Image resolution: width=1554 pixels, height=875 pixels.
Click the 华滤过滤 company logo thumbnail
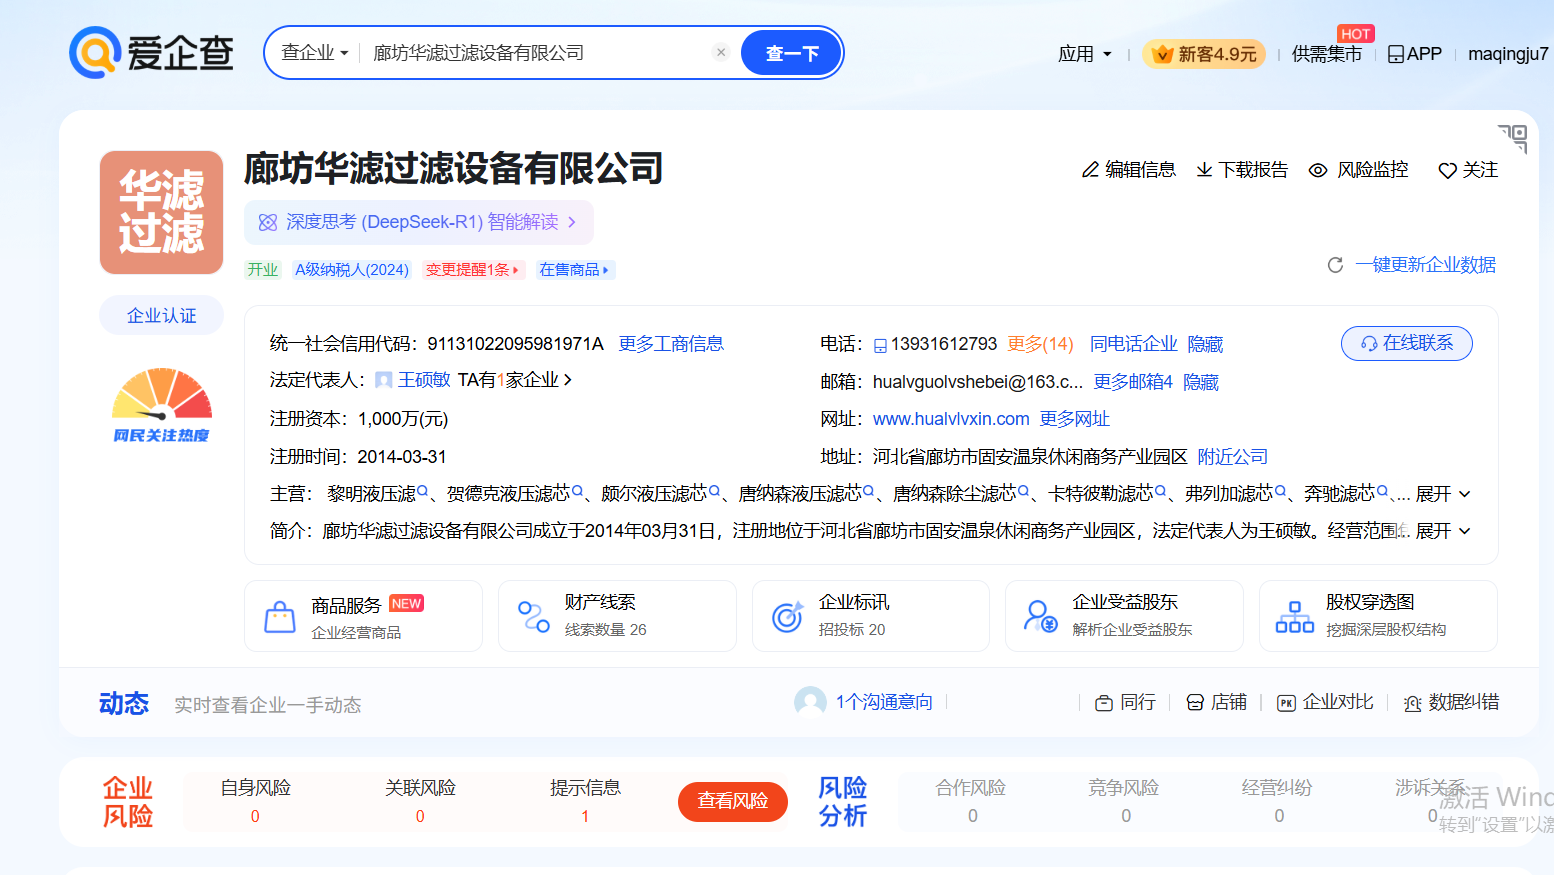pyautogui.click(x=161, y=212)
